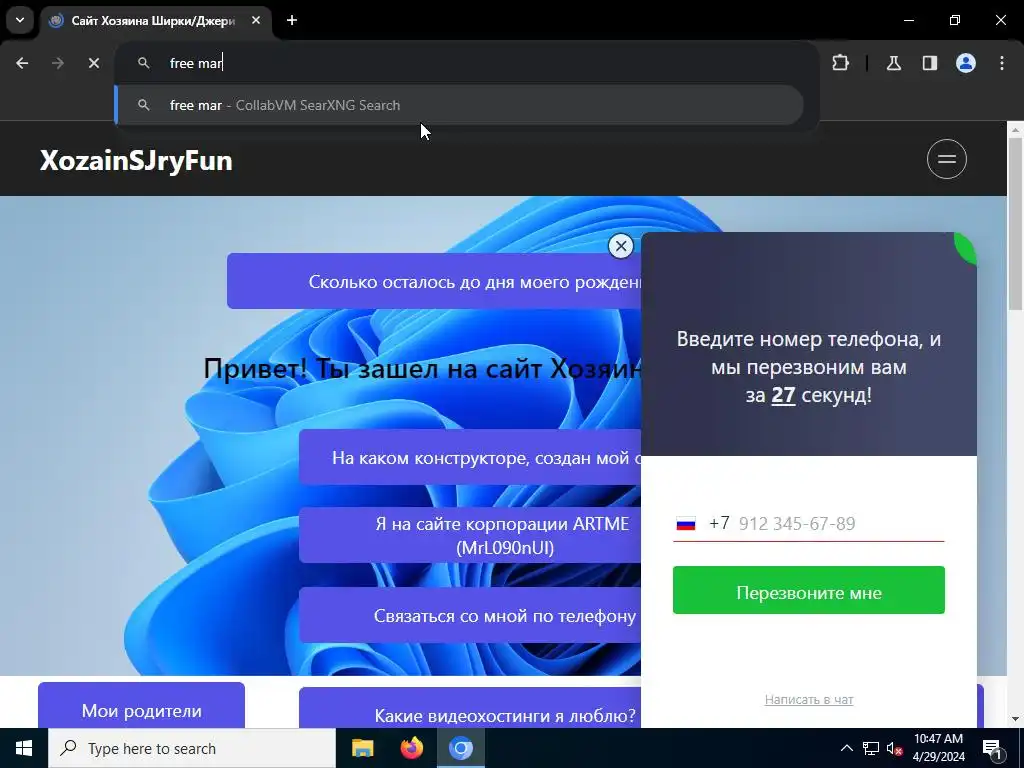Click the page vertical scrollbar thumb

tap(1016, 223)
